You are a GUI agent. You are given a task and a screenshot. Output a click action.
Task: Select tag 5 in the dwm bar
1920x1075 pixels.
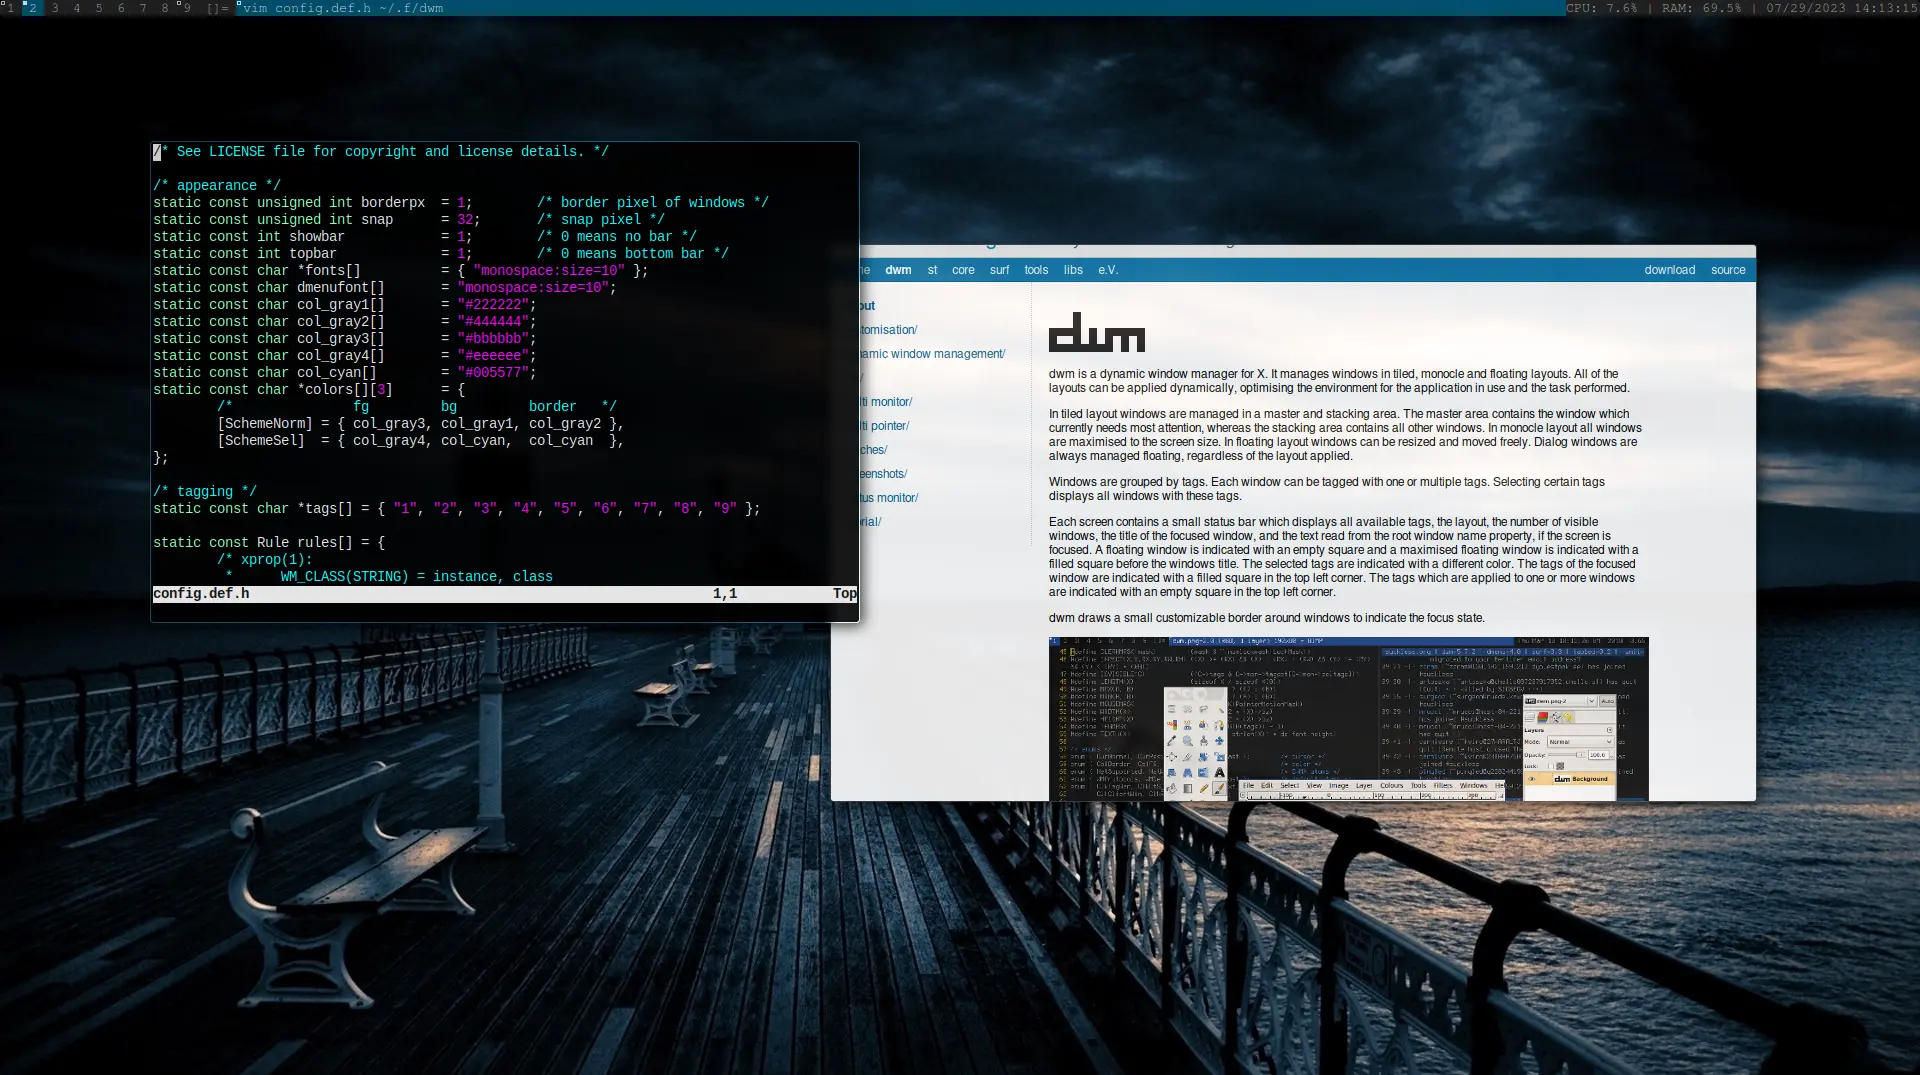pos(98,8)
